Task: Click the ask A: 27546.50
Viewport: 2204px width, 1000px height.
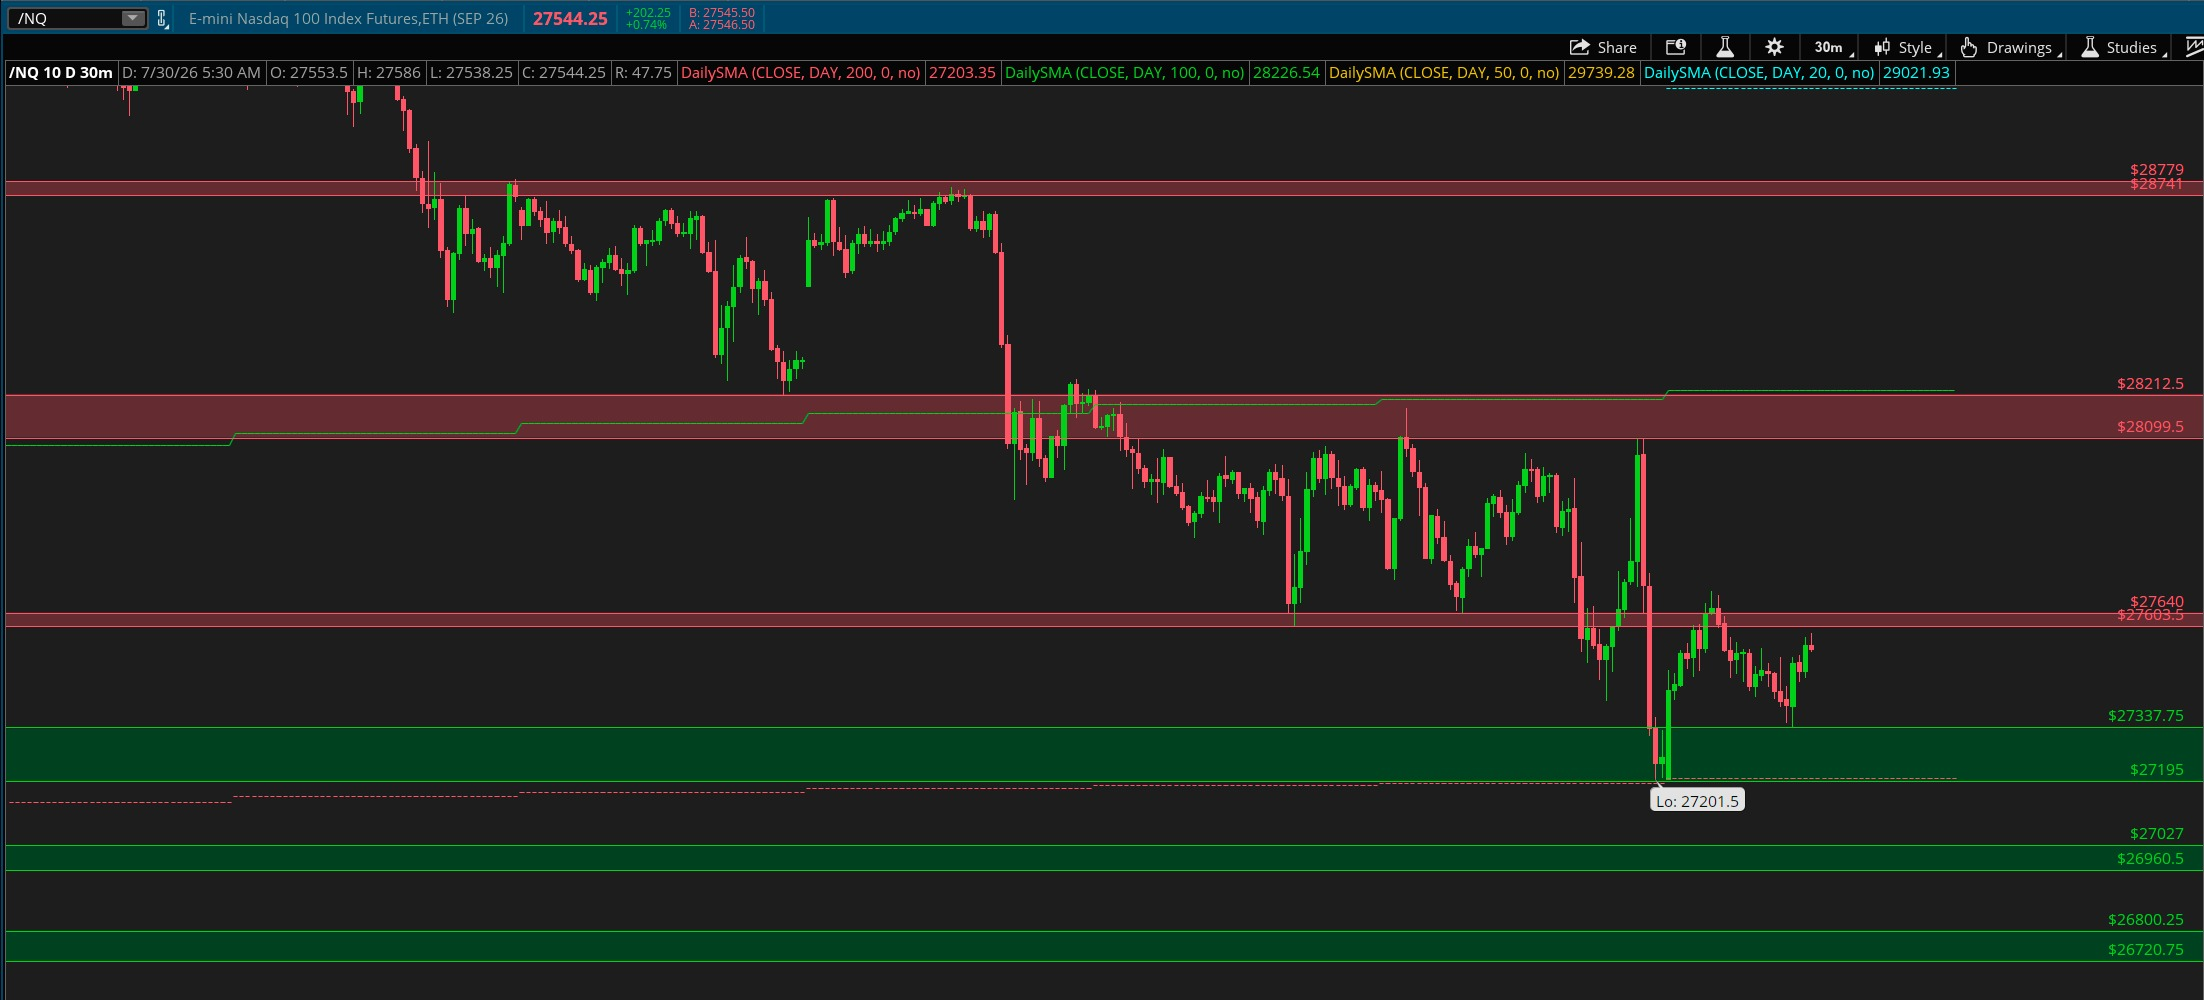Action: pyautogui.click(x=722, y=24)
